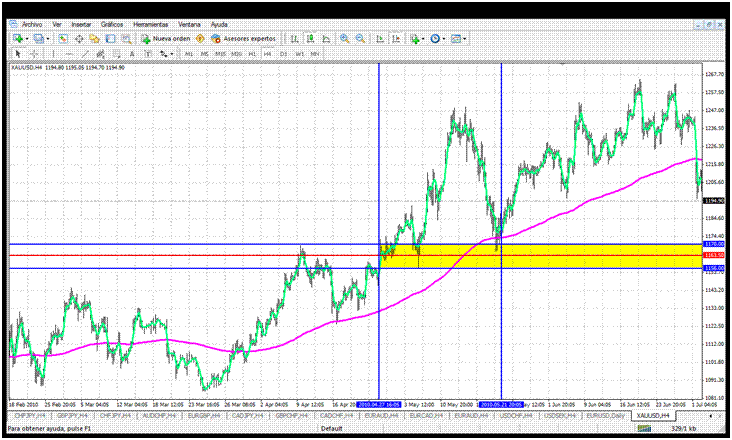Viewport: 732px width, 440px height.
Task: Click the chart tabs scroll arrow
Action: pyautogui.click(x=711, y=415)
